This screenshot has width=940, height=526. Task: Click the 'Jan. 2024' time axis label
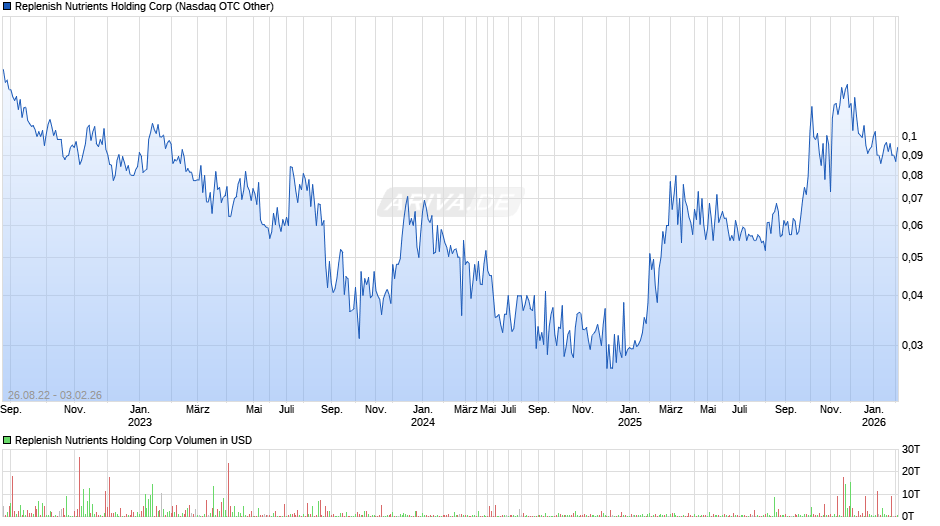pos(423,416)
